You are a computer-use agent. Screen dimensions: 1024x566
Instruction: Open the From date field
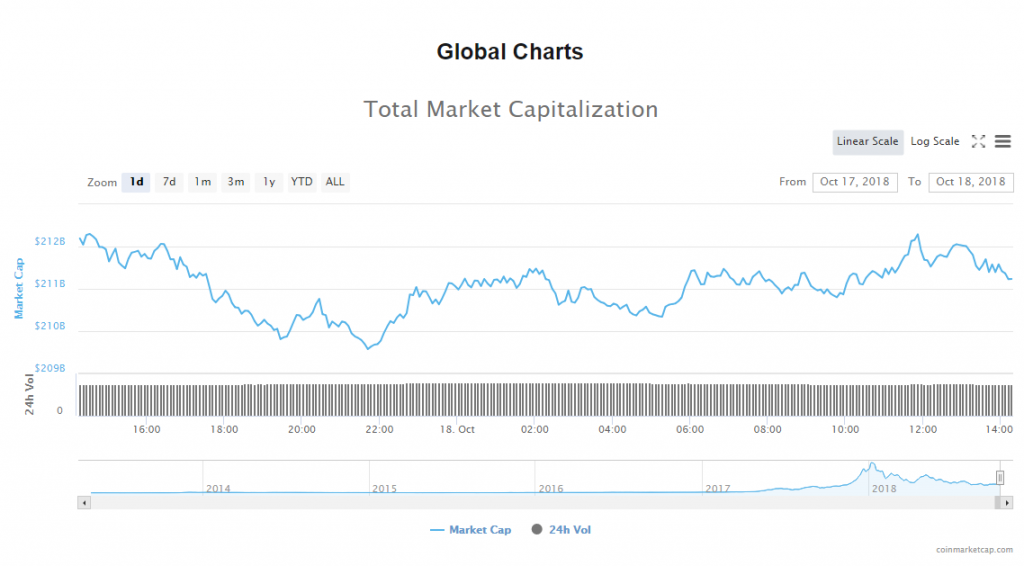pyautogui.click(x=855, y=182)
